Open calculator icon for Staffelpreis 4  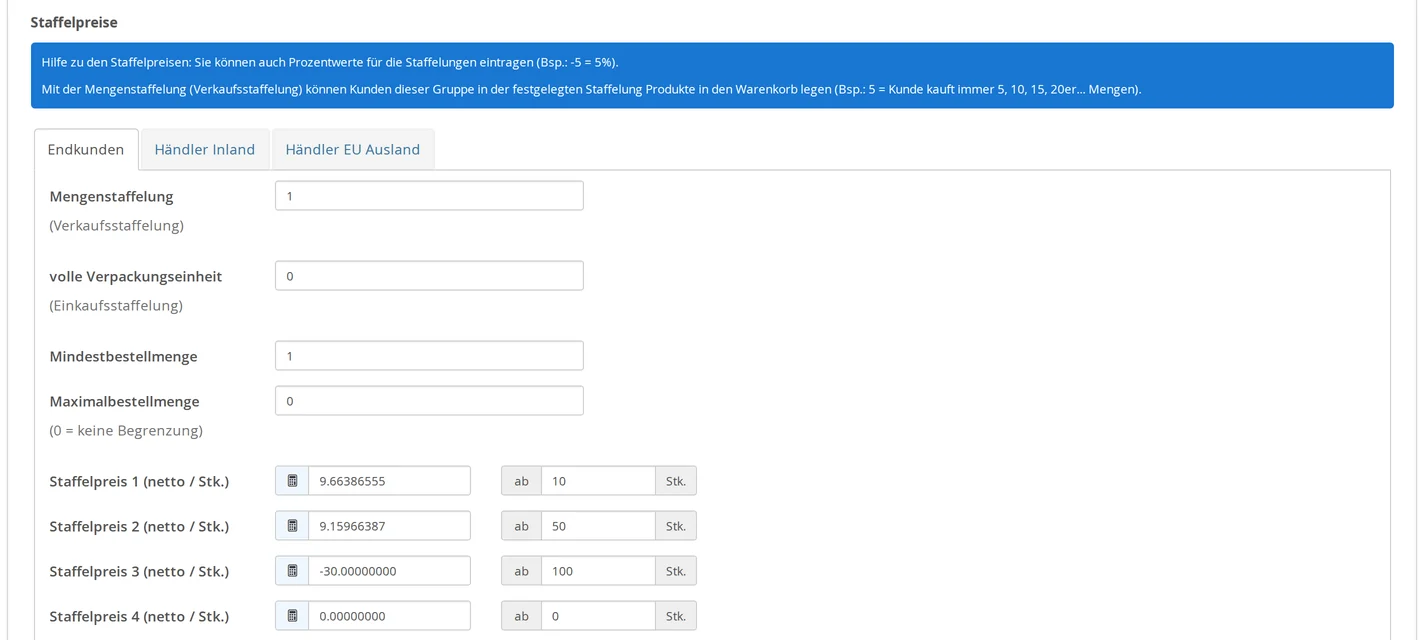292,616
